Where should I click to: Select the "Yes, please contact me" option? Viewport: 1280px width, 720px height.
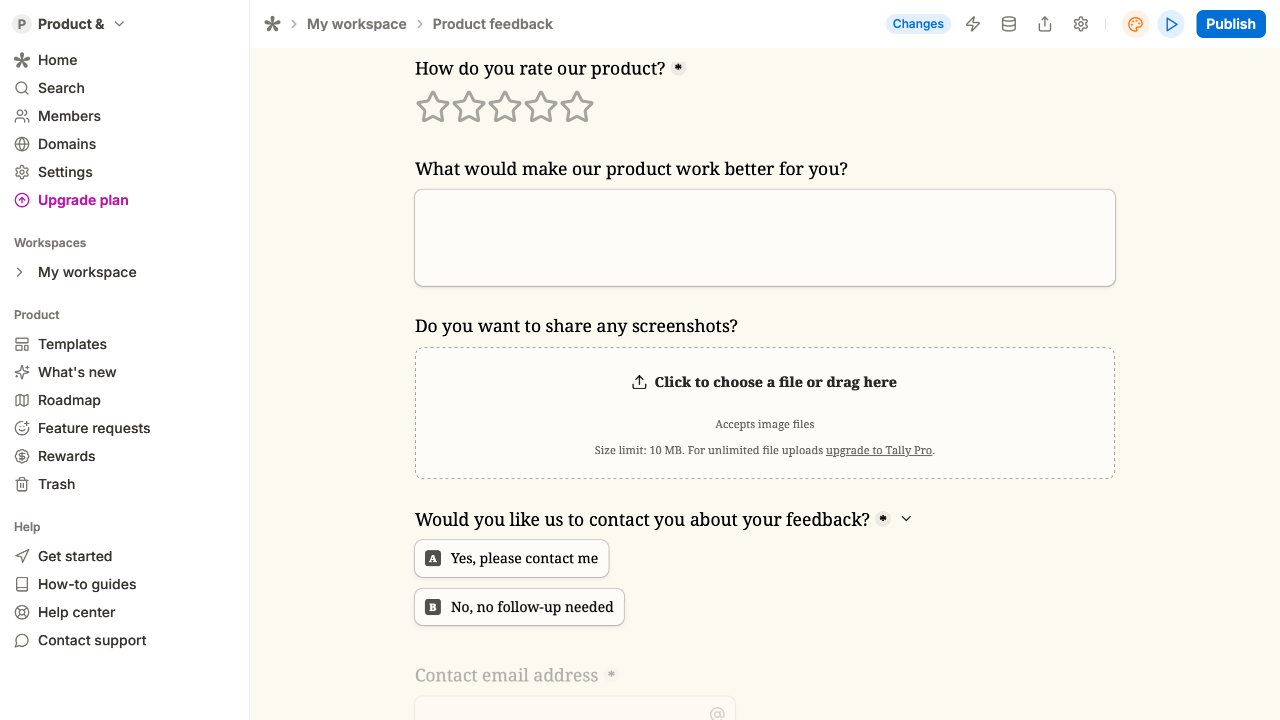512,558
